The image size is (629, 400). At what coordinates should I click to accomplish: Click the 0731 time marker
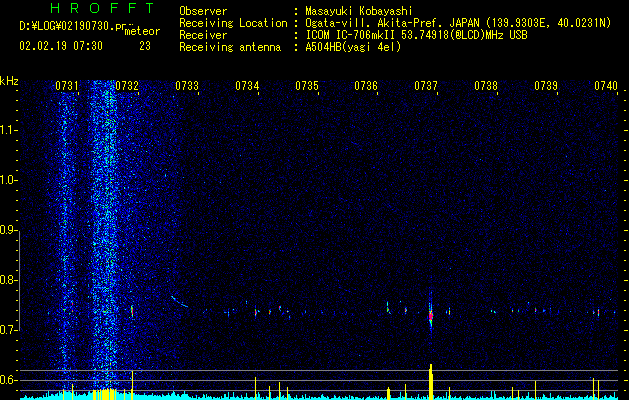click(67, 86)
